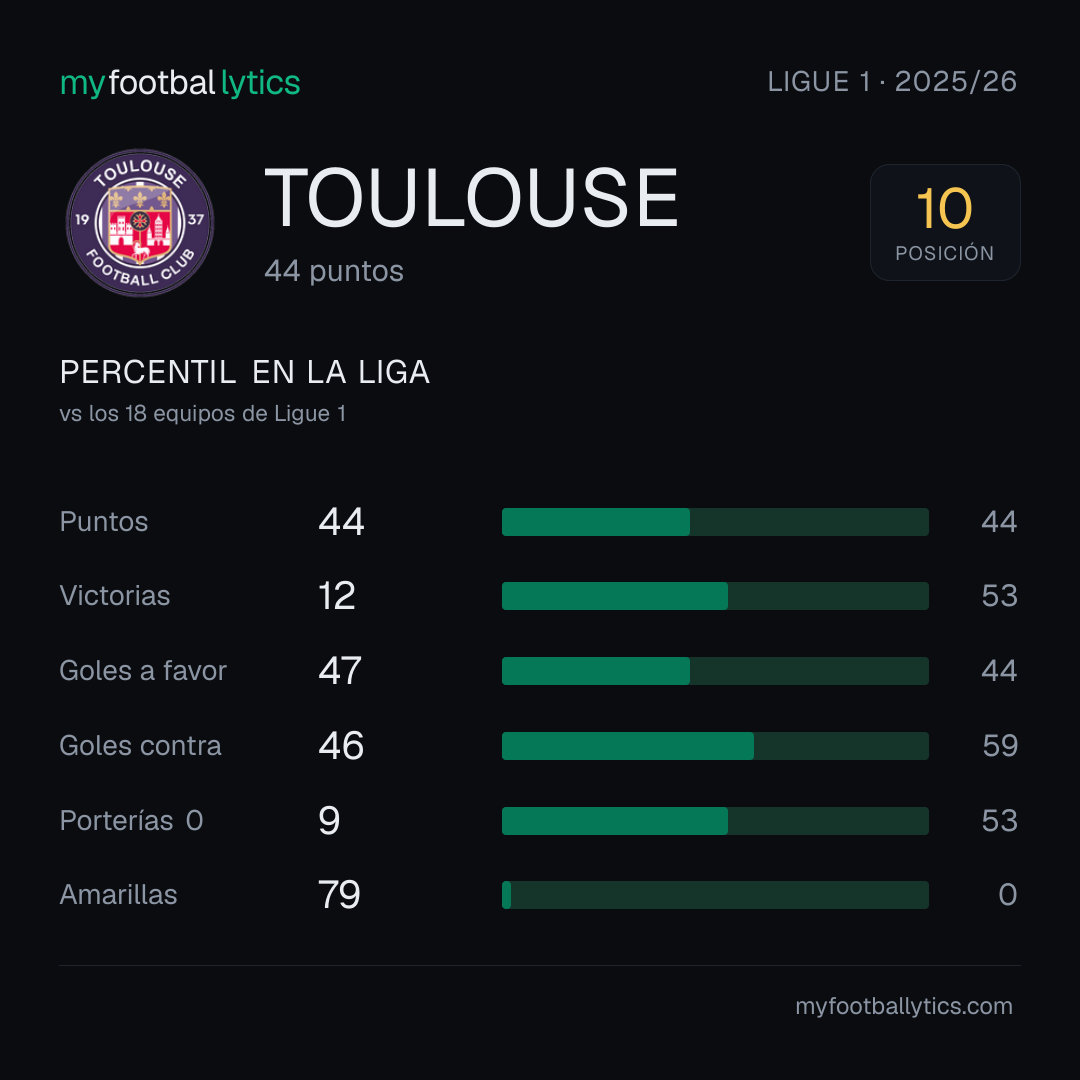Click the Puntos percentile bar
1080x1080 pixels.
click(715, 522)
